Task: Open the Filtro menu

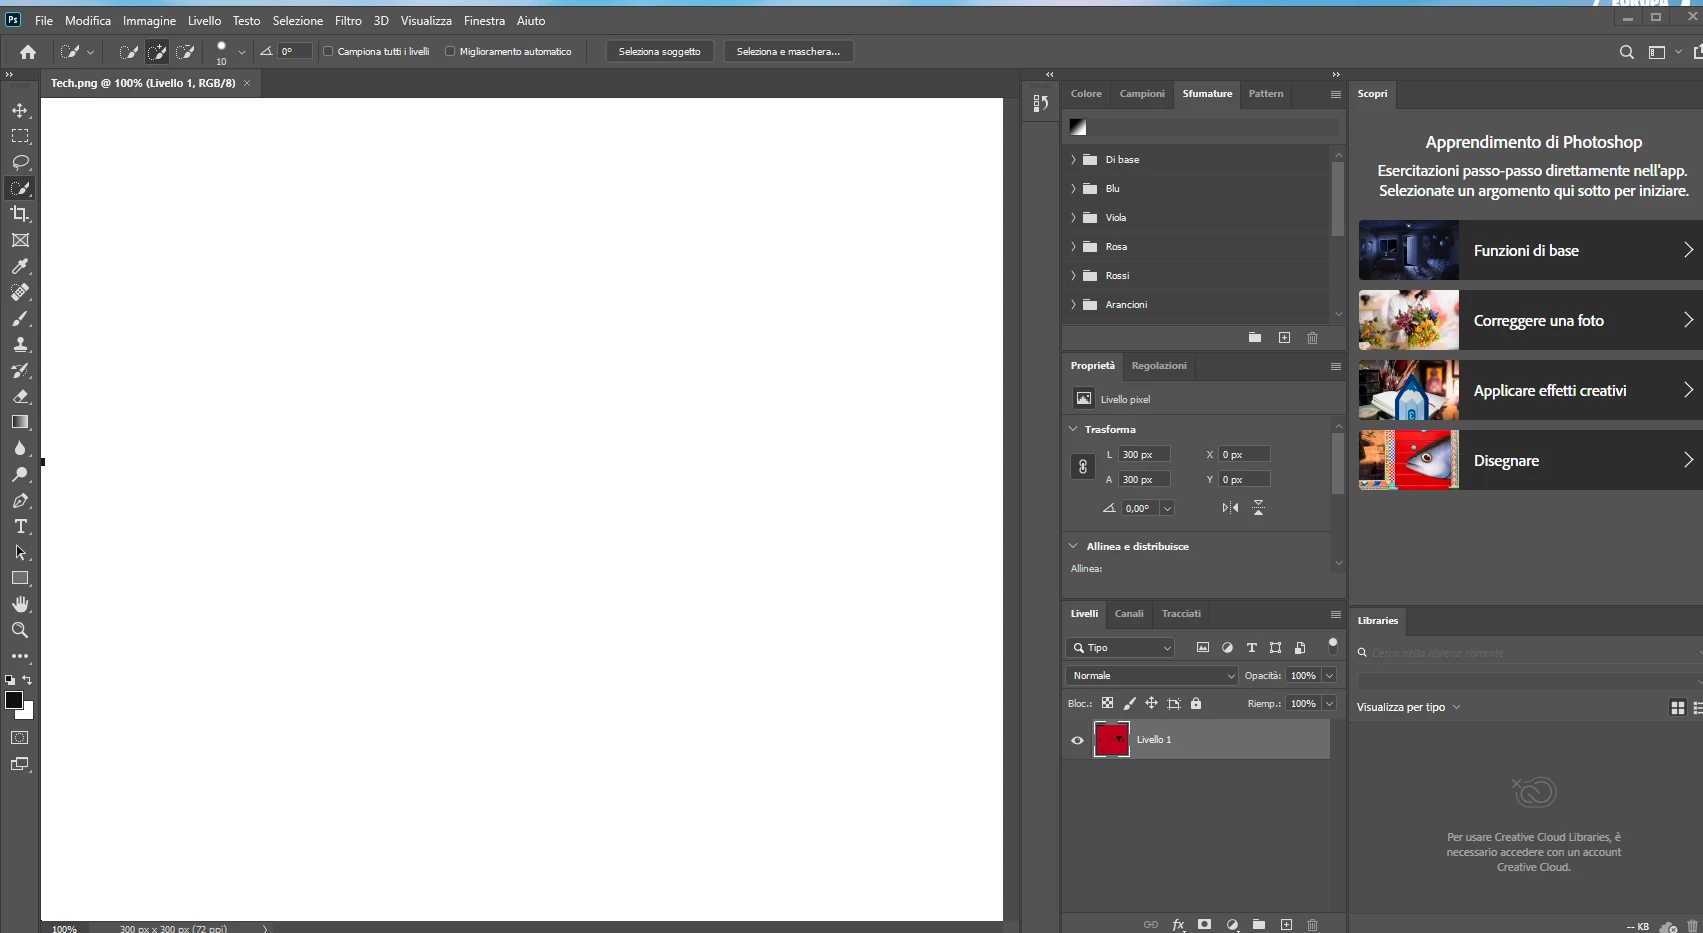Action: 348,21
